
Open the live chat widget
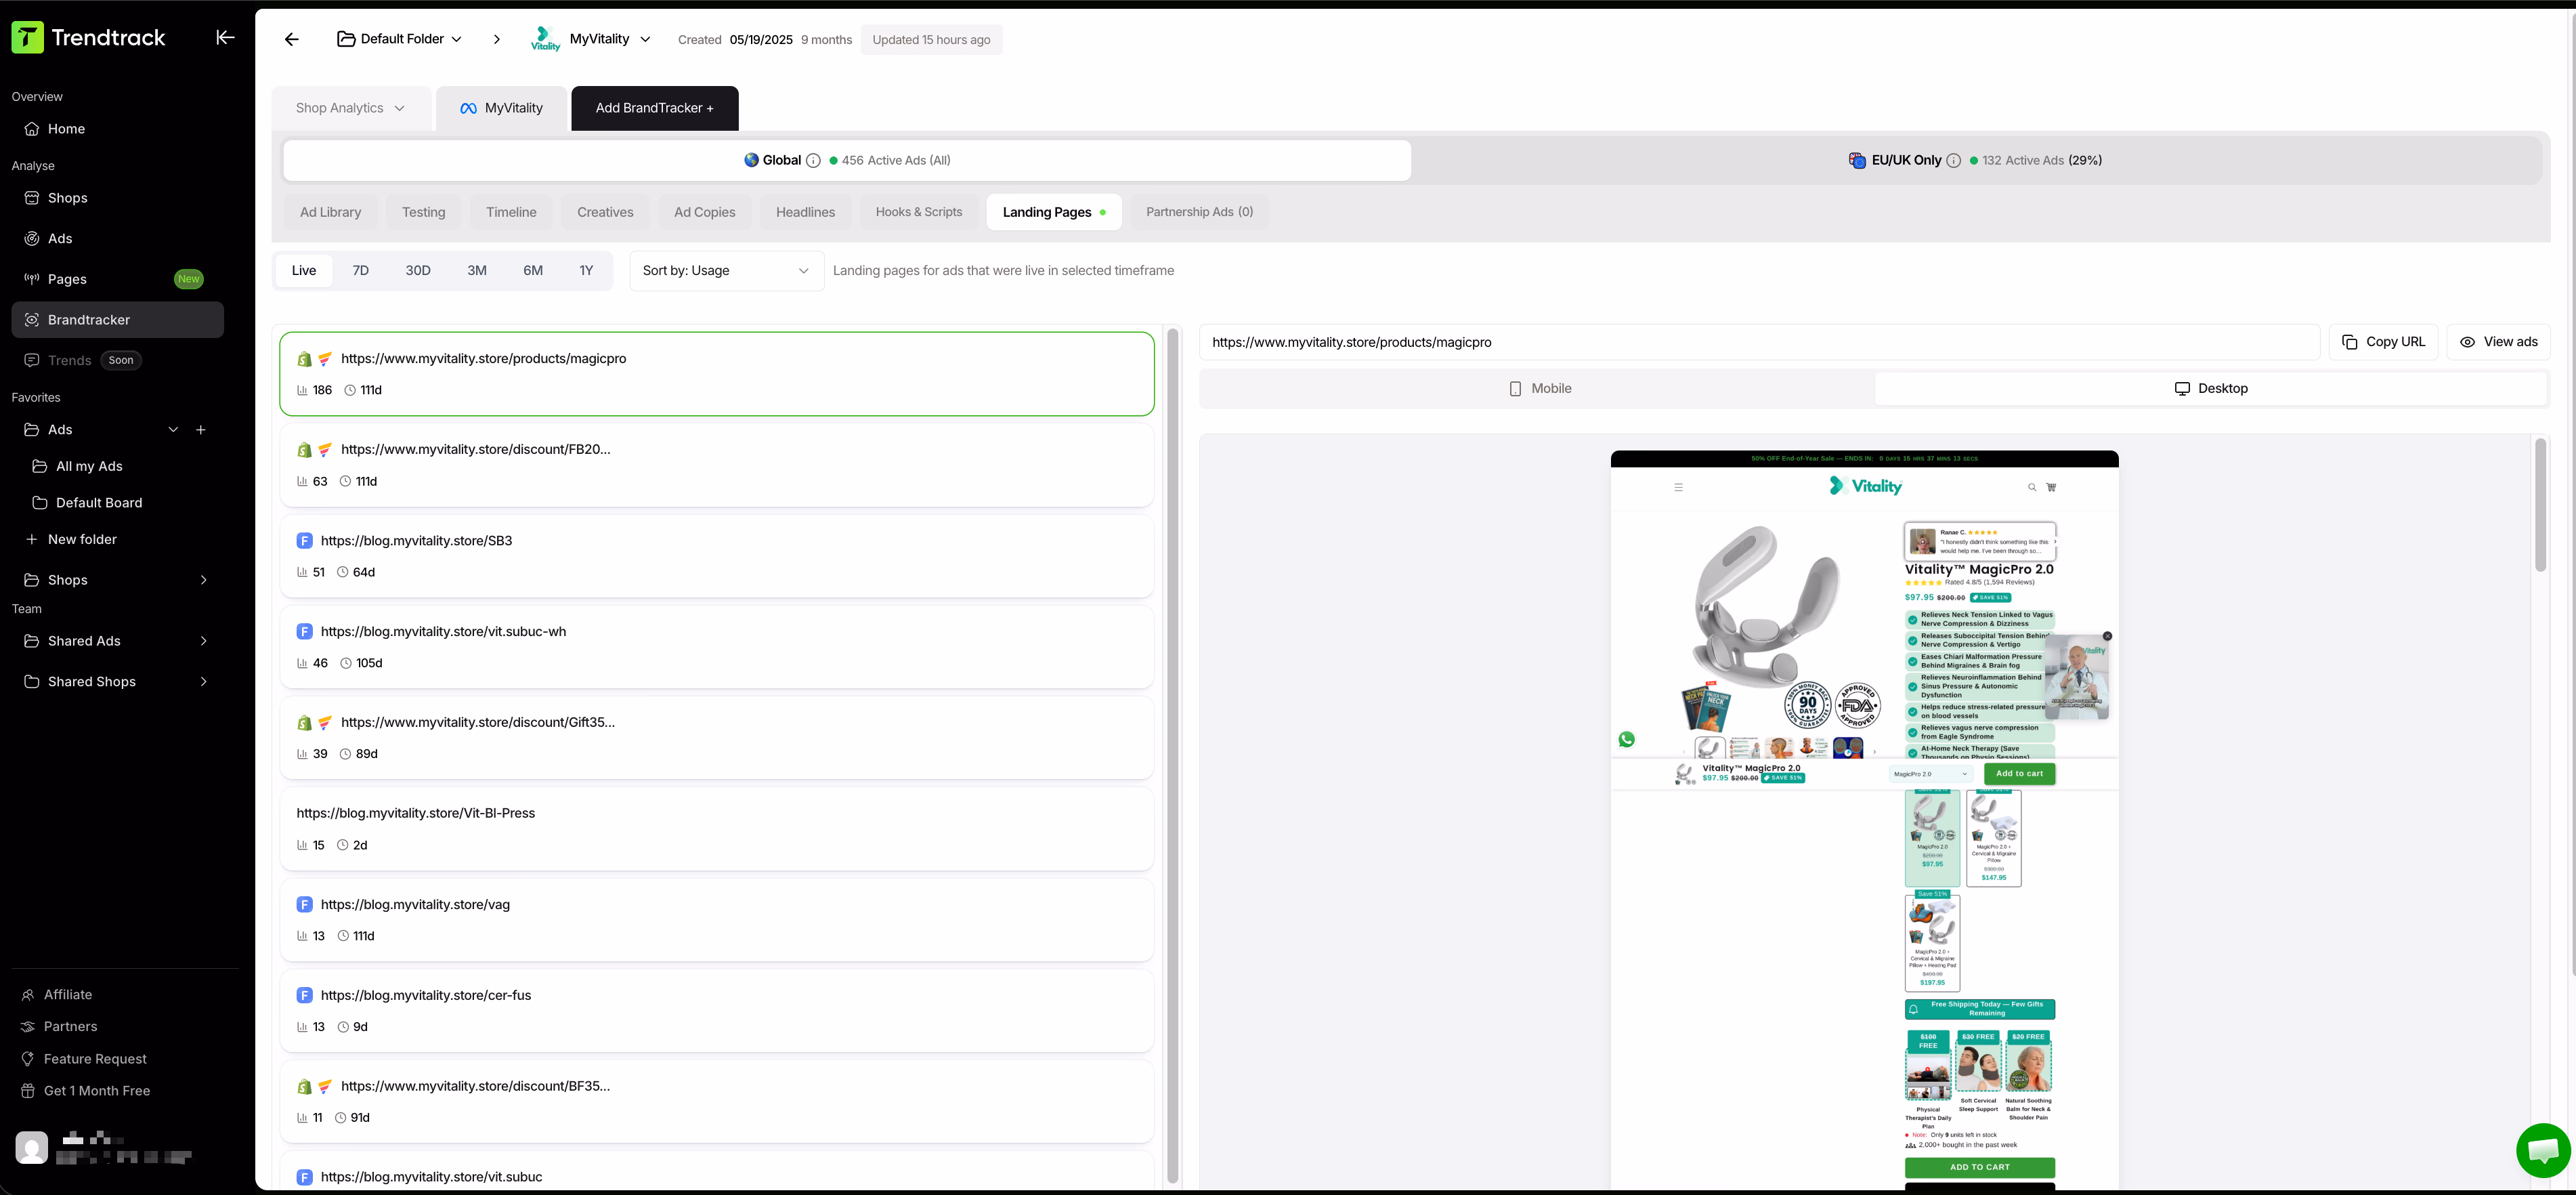[x=2542, y=1149]
